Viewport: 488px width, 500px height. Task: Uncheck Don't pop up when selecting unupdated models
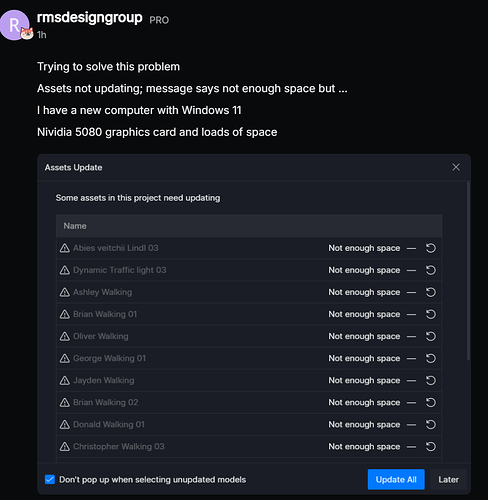click(x=50, y=479)
